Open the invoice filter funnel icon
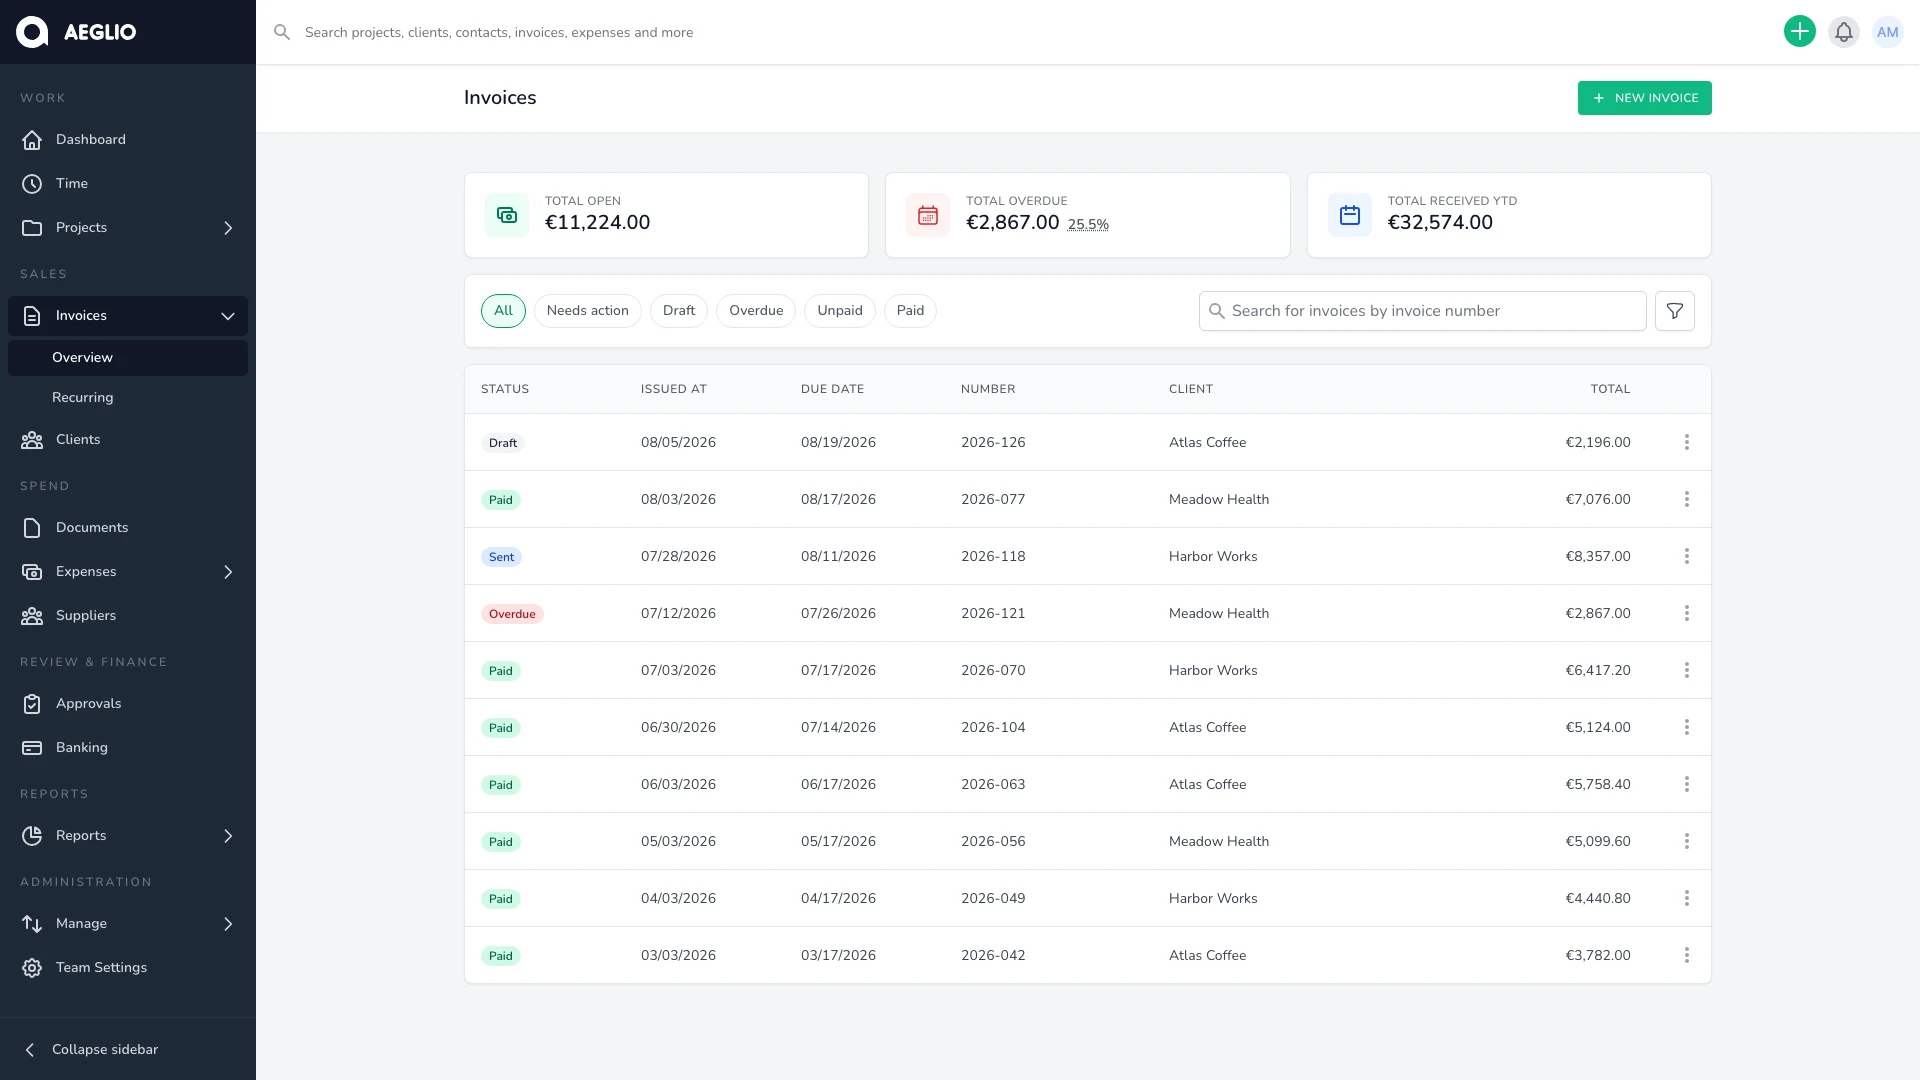Viewport: 1920px width, 1080px height. point(1675,311)
